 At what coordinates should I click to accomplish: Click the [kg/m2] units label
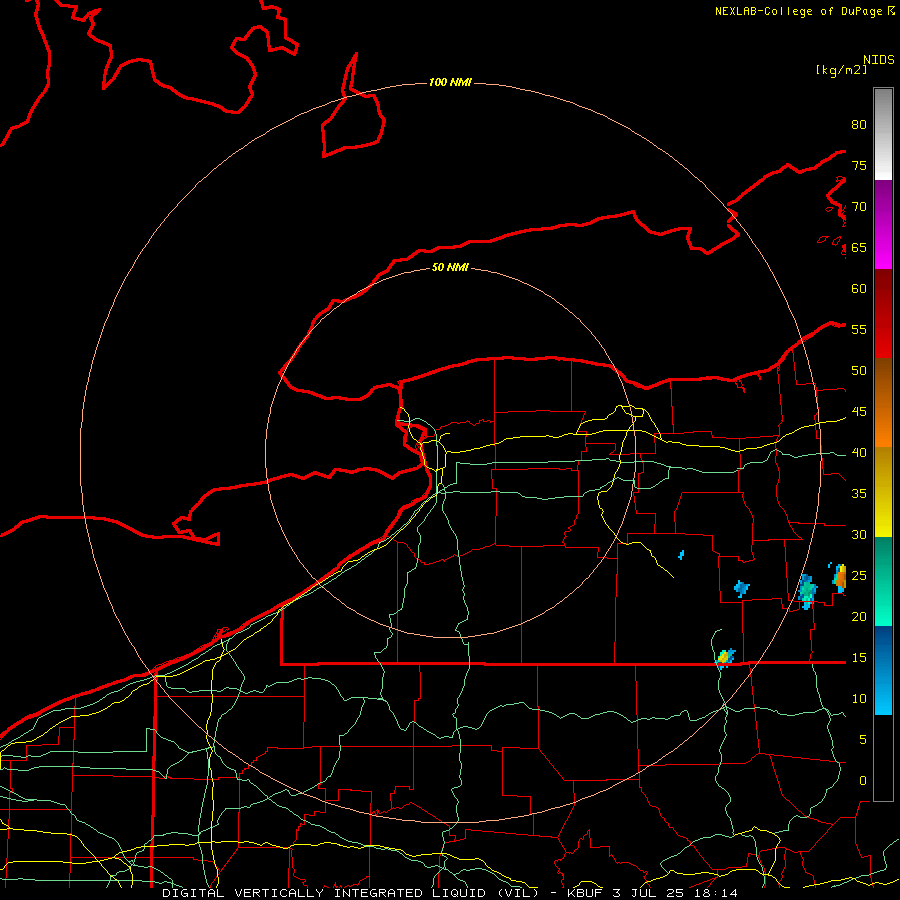(x=842, y=70)
